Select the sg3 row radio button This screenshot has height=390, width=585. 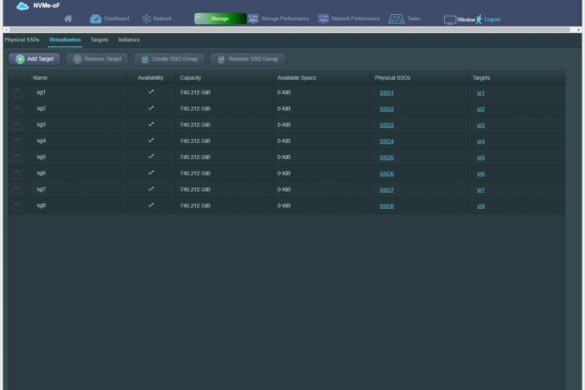click(17, 125)
